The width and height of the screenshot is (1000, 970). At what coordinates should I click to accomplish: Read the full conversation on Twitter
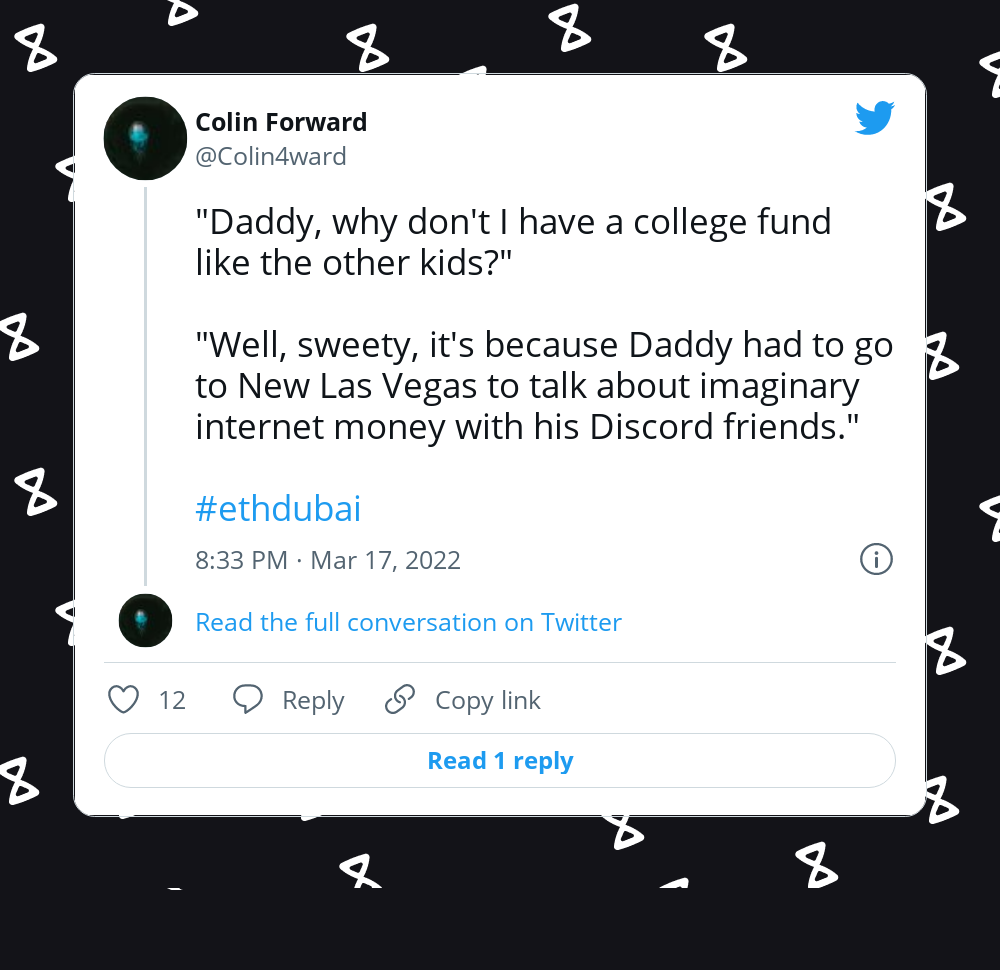pyautogui.click(x=408, y=622)
